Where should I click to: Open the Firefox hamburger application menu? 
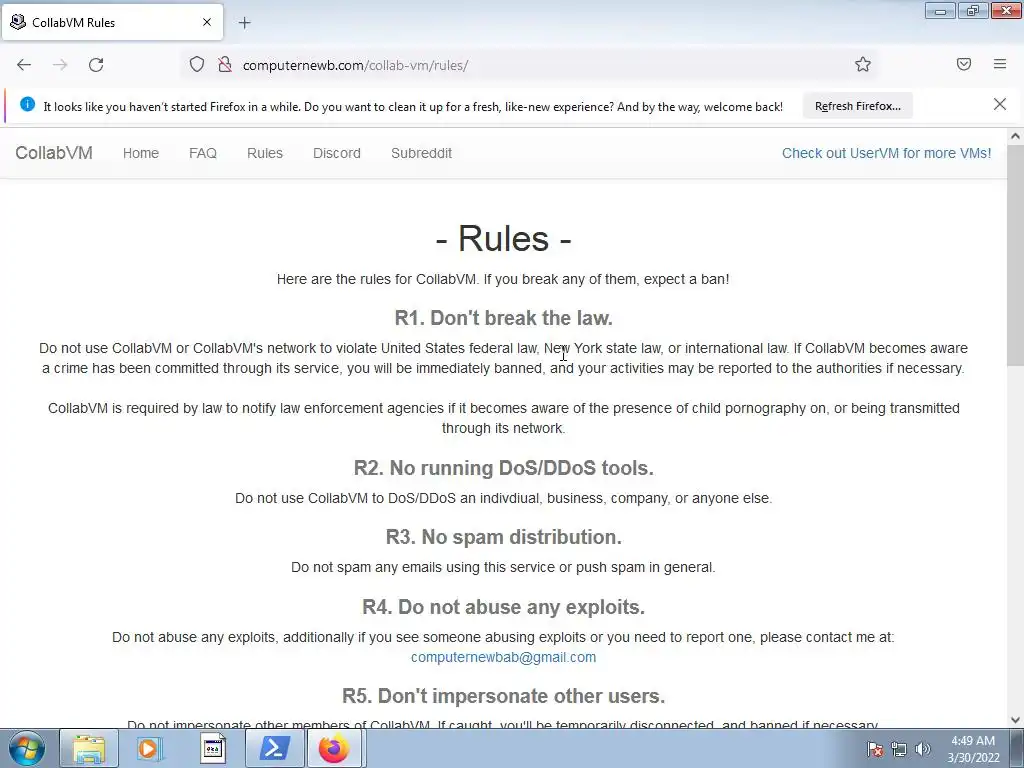click(x=1000, y=64)
